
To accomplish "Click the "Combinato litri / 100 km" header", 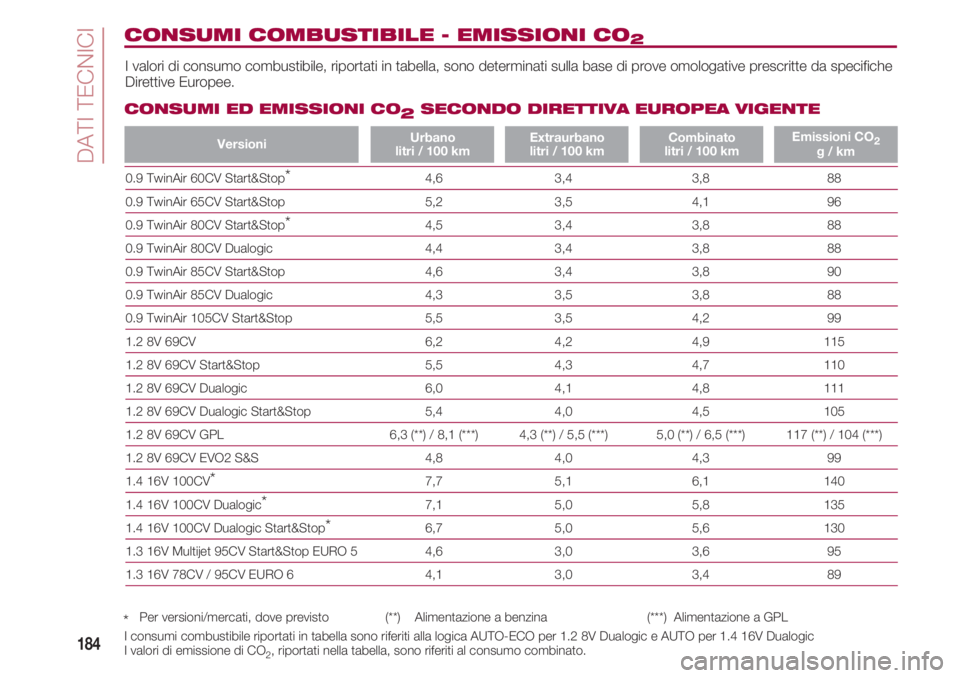I will point(701,145).
